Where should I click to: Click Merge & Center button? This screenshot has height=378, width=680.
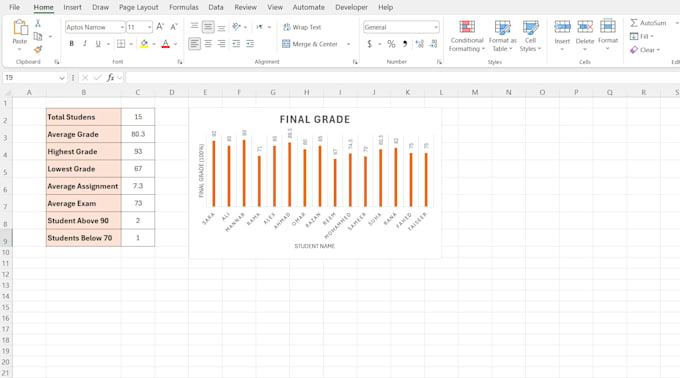click(310, 44)
